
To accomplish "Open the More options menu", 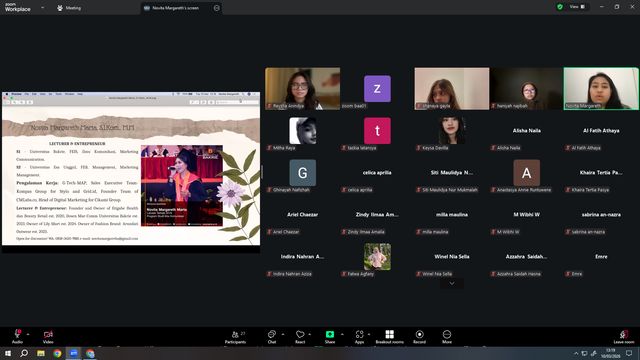I will pyautogui.click(x=447, y=337).
